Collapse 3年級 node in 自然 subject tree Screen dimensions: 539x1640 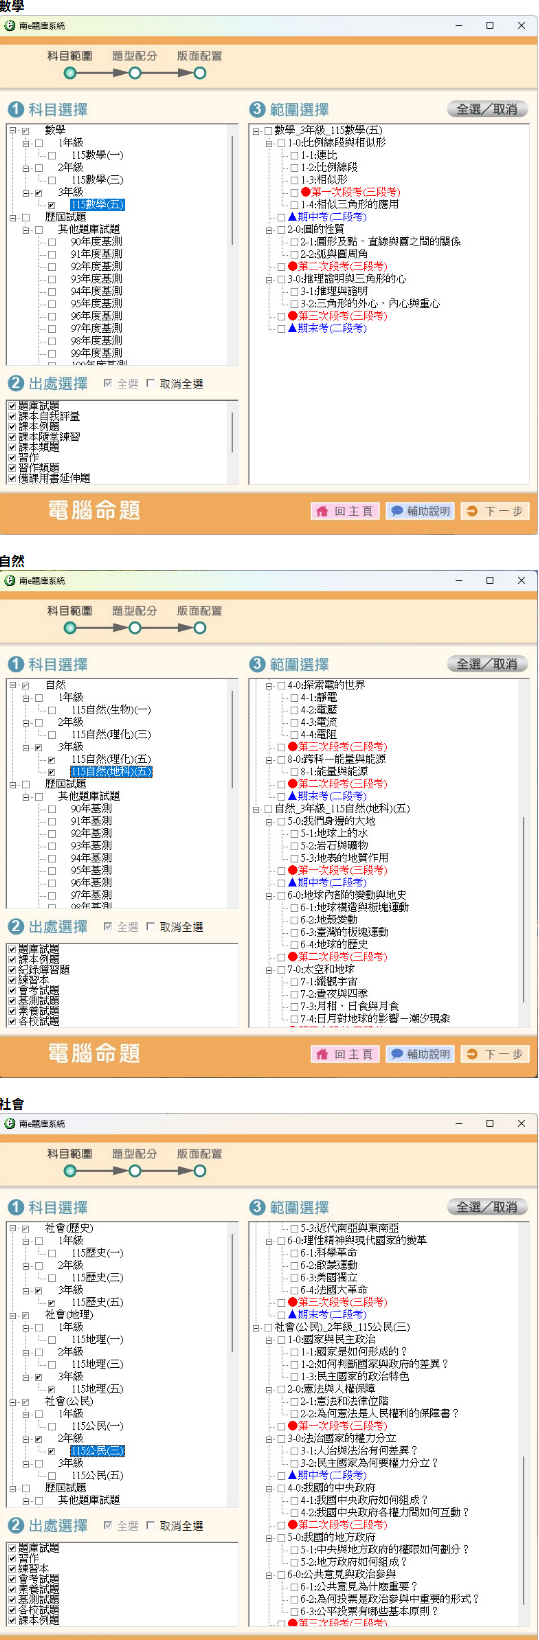pos(26,747)
